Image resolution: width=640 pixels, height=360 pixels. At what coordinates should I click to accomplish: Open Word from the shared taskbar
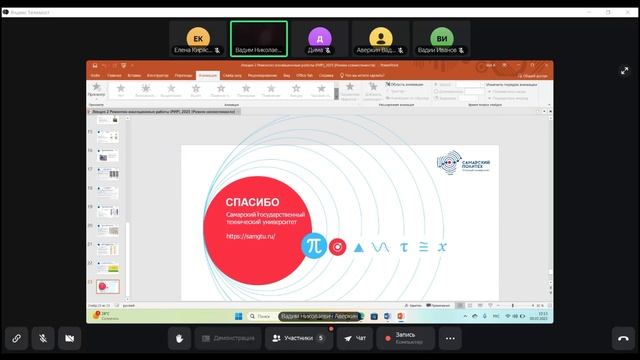[x=387, y=316]
